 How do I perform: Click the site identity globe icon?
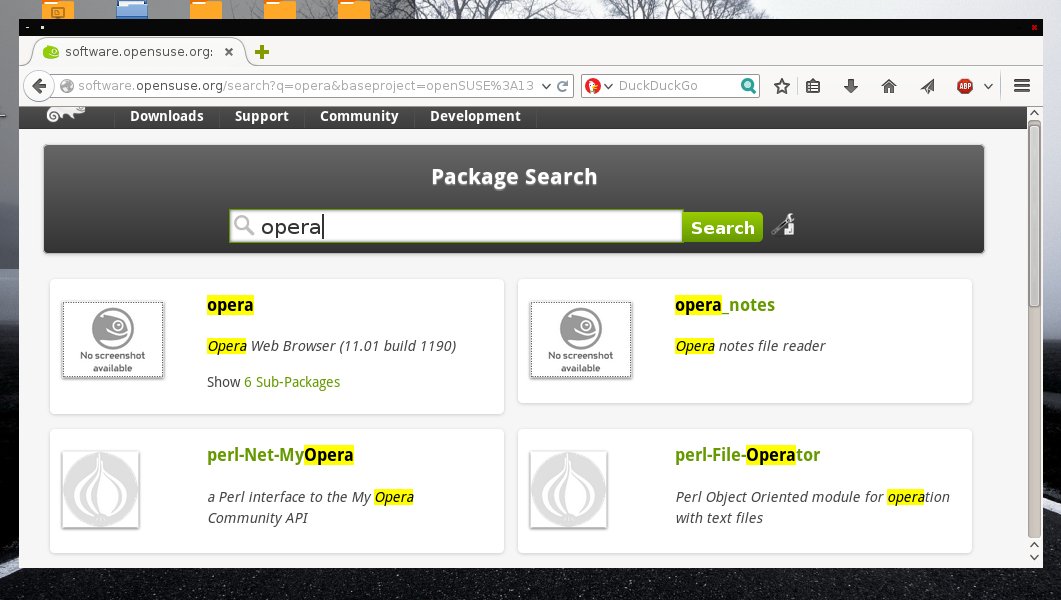point(67,86)
